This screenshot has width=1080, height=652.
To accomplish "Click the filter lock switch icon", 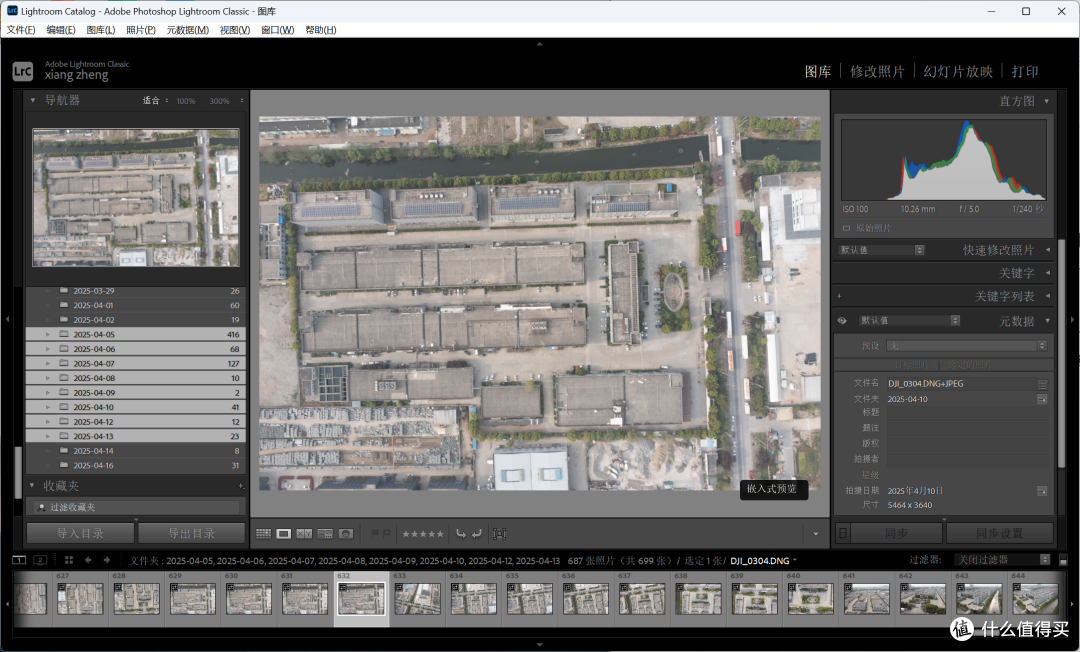I will (x=1063, y=560).
